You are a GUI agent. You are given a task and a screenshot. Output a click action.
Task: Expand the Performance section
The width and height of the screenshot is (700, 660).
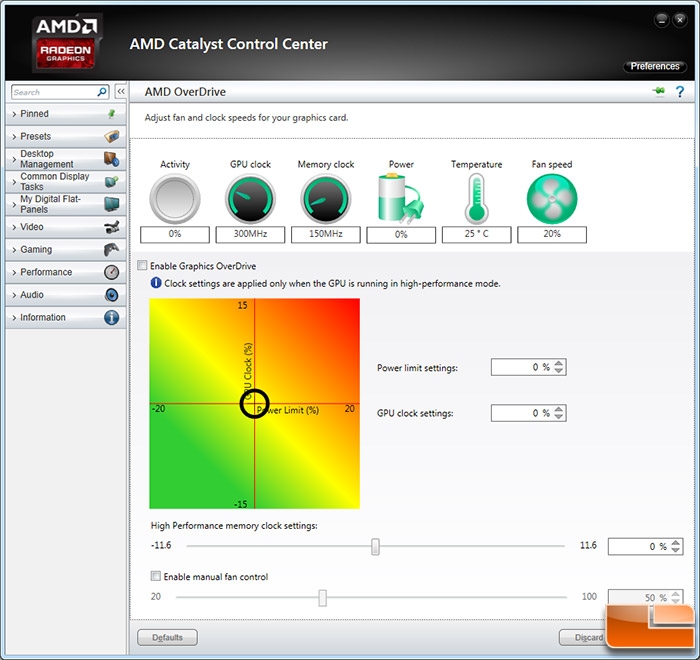pyautogui.click(x=66, y=272)
